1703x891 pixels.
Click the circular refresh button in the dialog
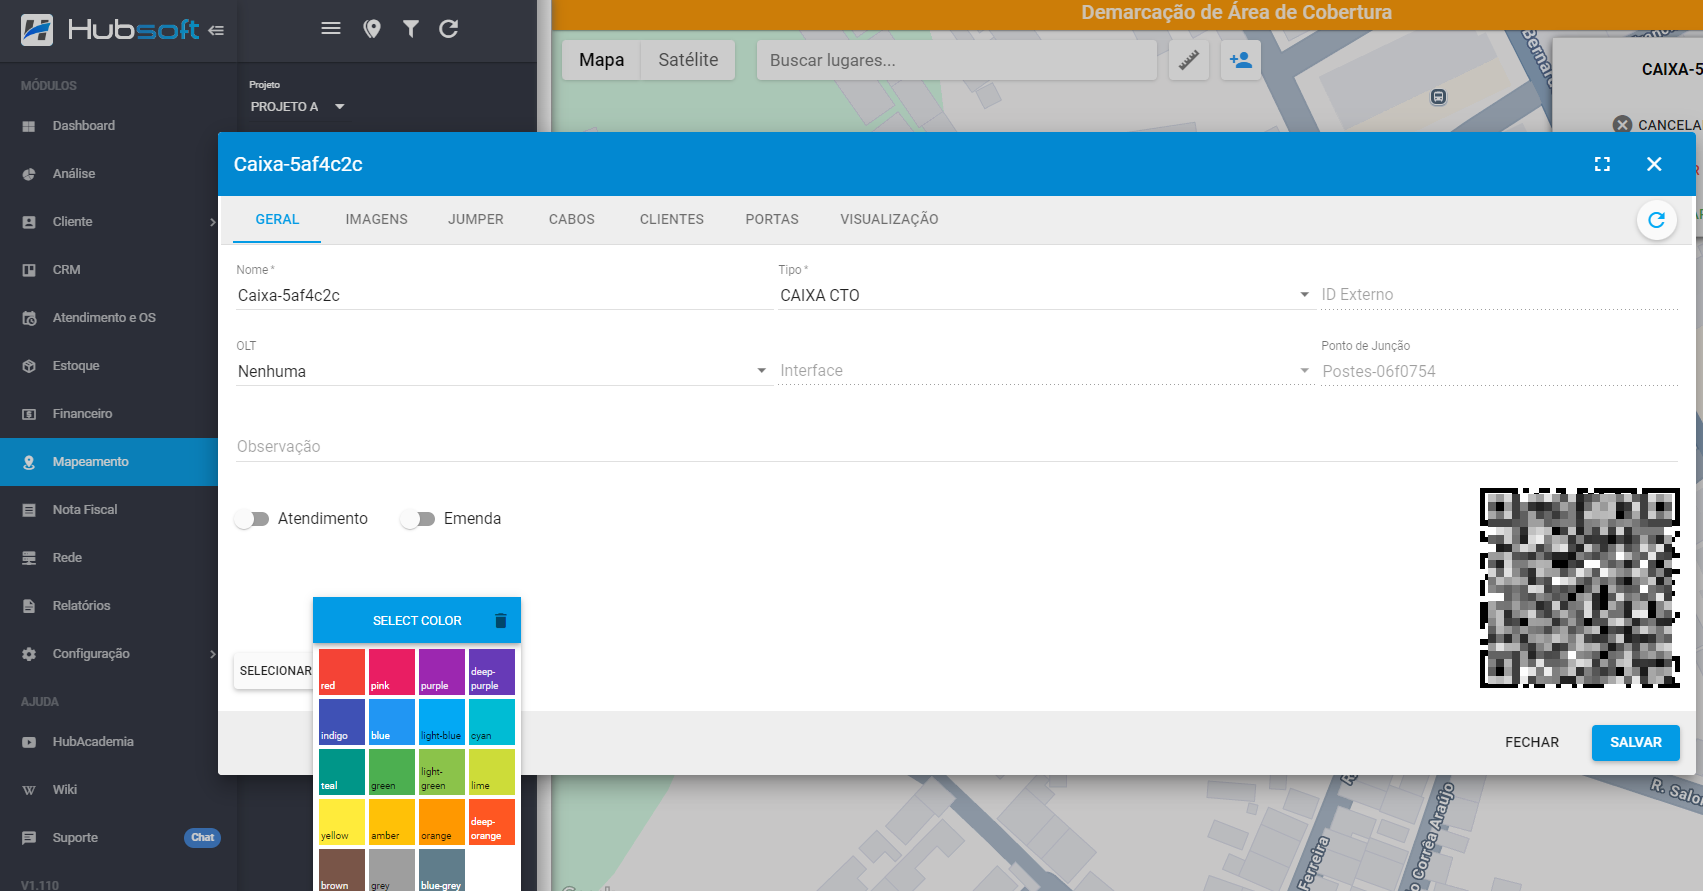coord(1656,220)
